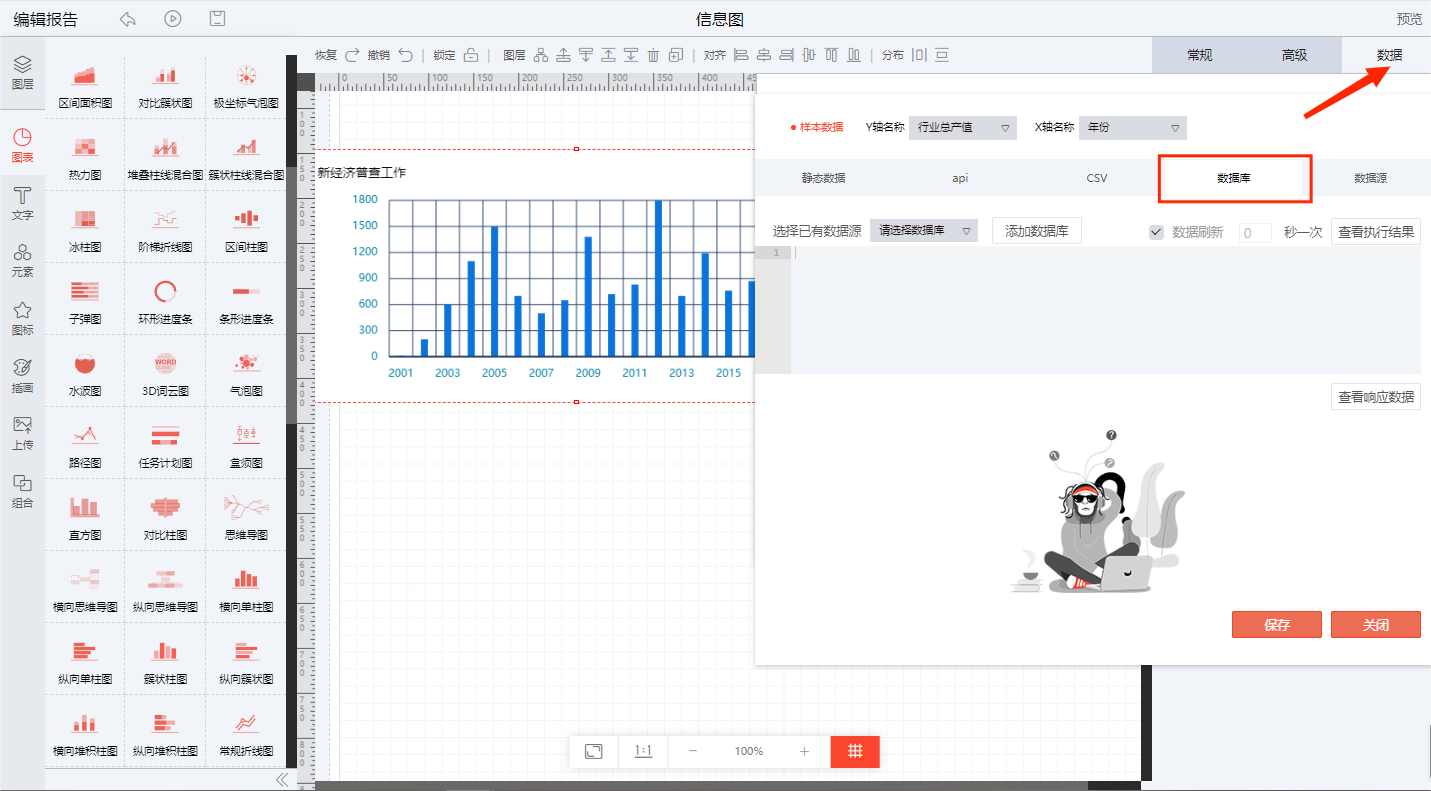Select the 热力图 chart type
This screenshot has width=1431, height=791.
click(85, 158)
